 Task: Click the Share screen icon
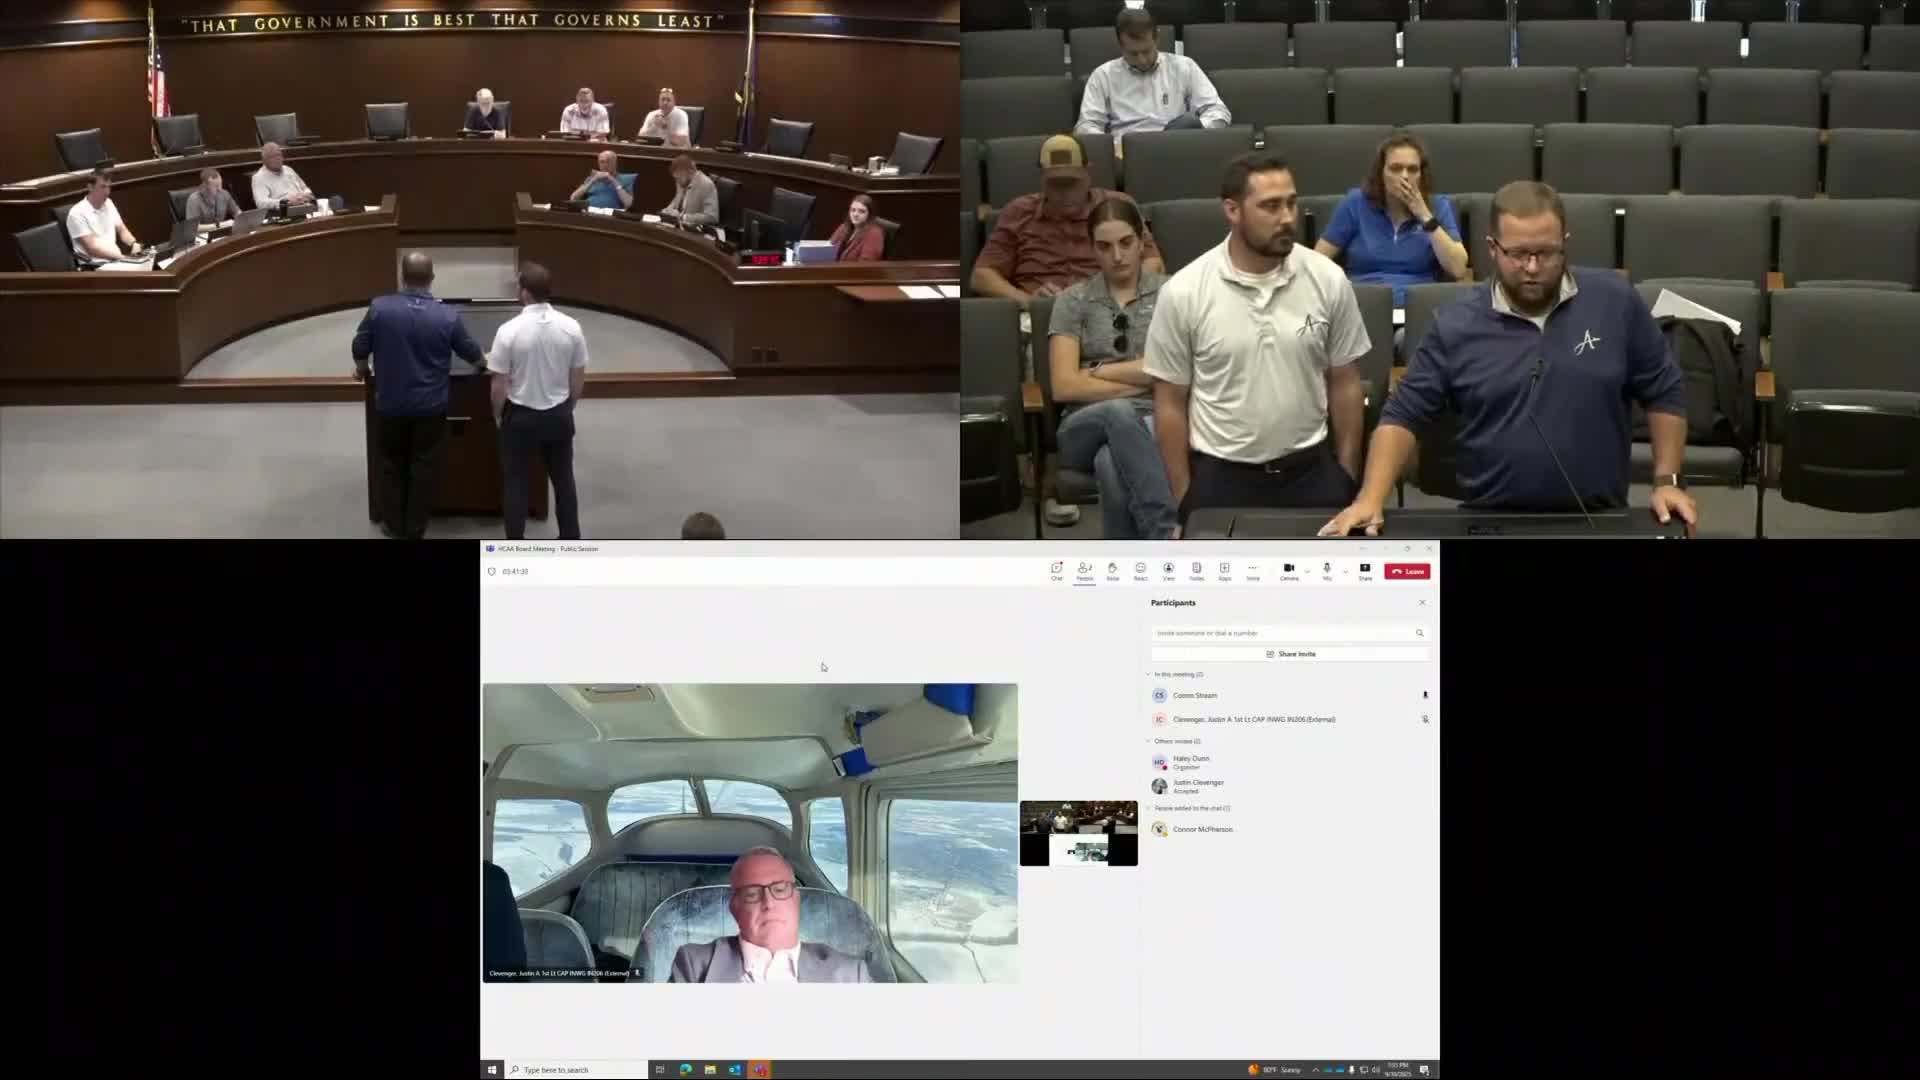pyautogui.click(x=1364, y=570)
